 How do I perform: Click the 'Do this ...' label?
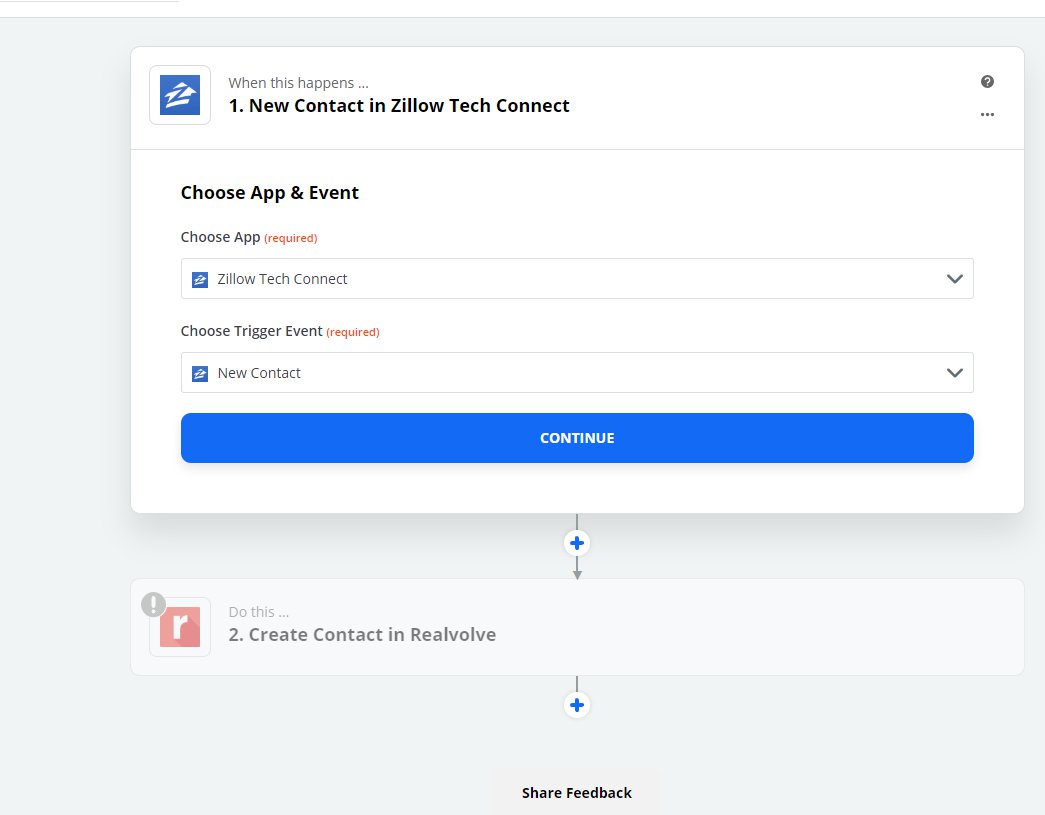[259, 612]
